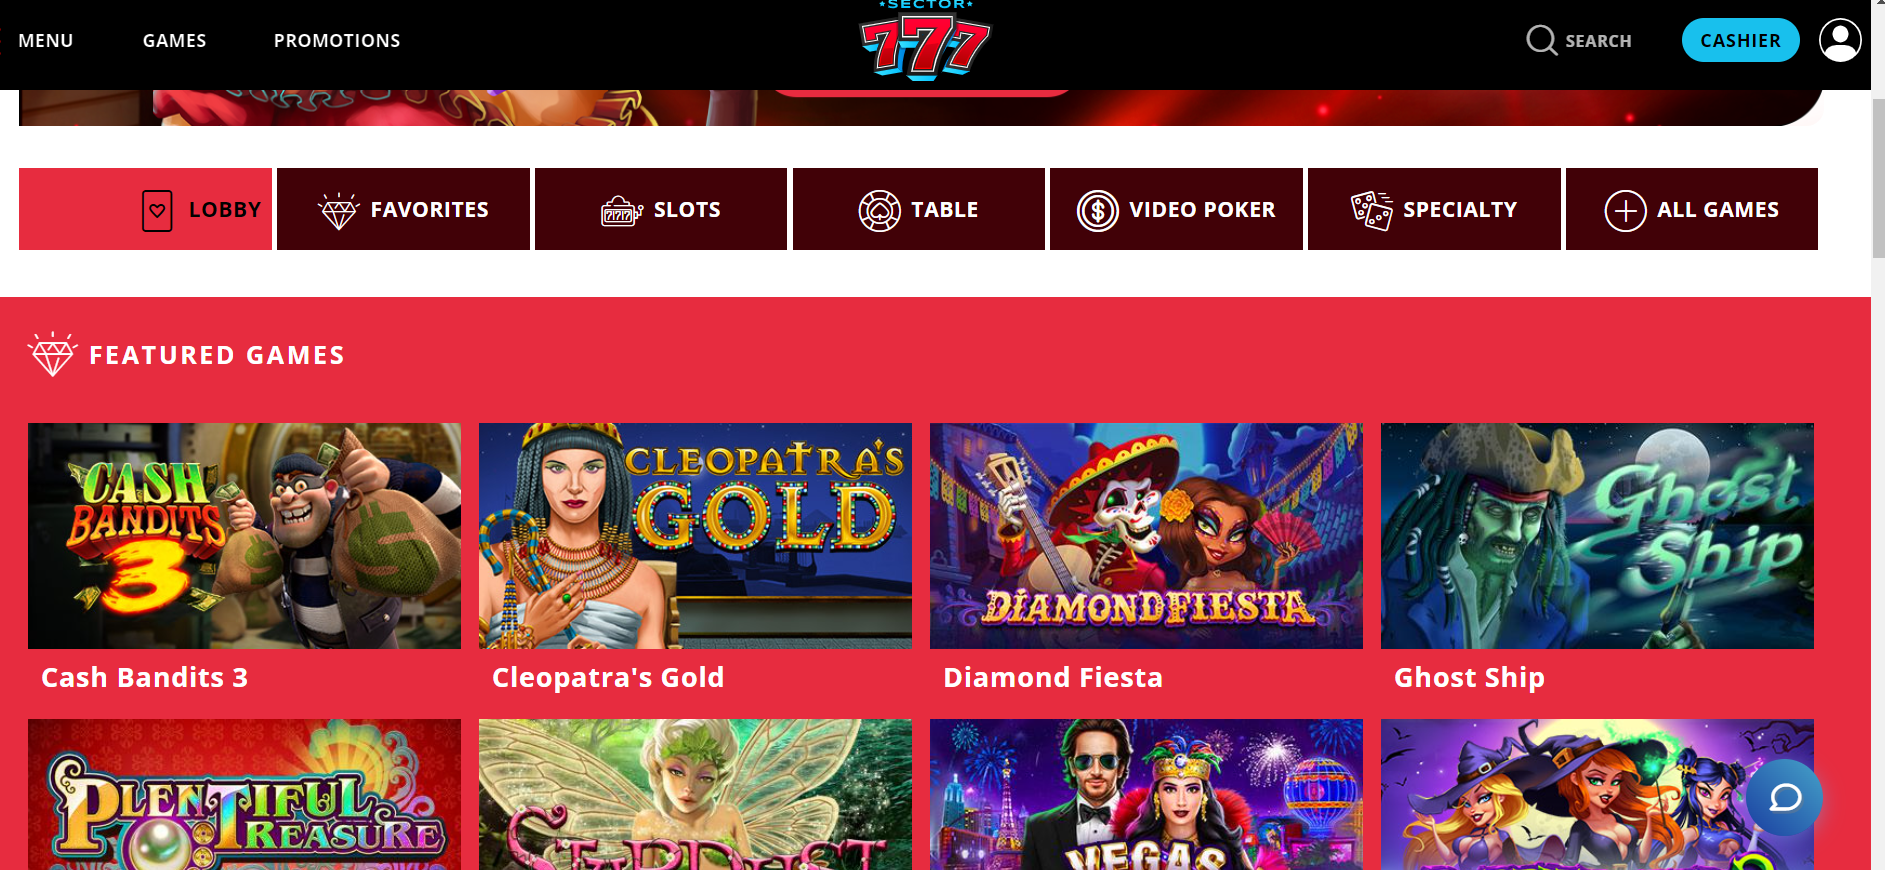
Task: Open the MENU item in header
Action: (46, 41)
